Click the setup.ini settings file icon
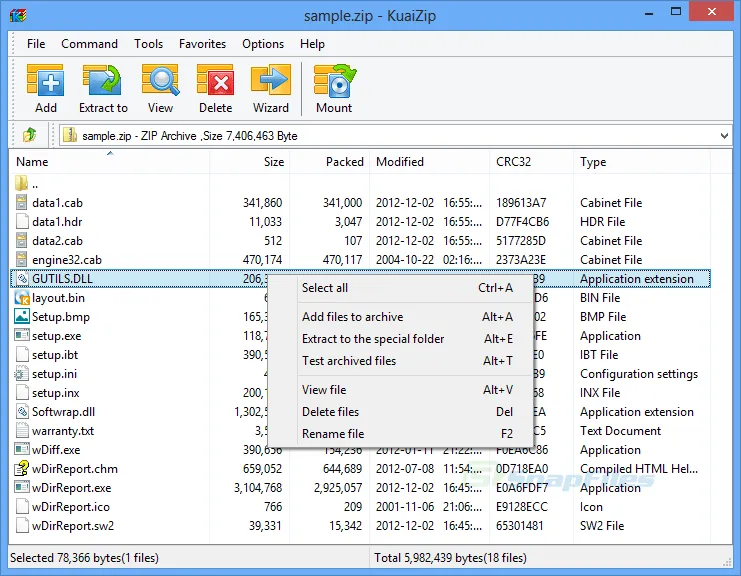 (x=21, y=373)
